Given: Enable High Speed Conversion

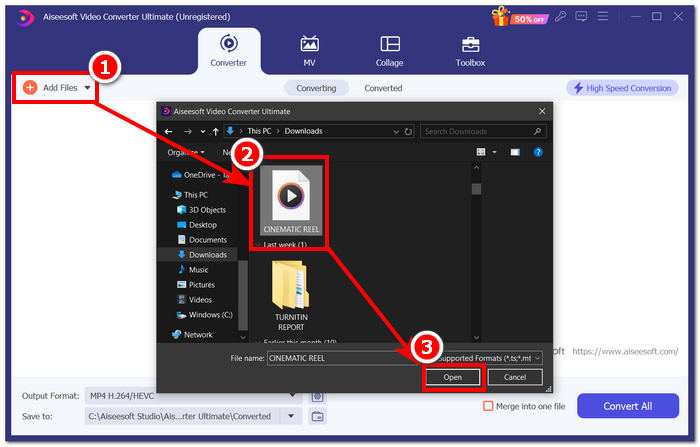Looking at the screenshot, I should click(623, 88).
